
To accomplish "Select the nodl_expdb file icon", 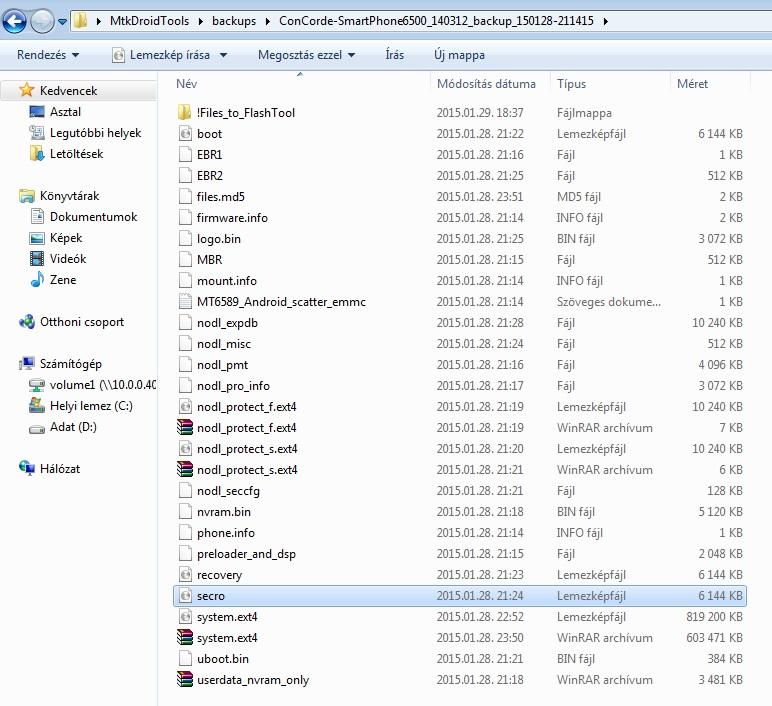I will pyautogui.click(x=185, y=322).
